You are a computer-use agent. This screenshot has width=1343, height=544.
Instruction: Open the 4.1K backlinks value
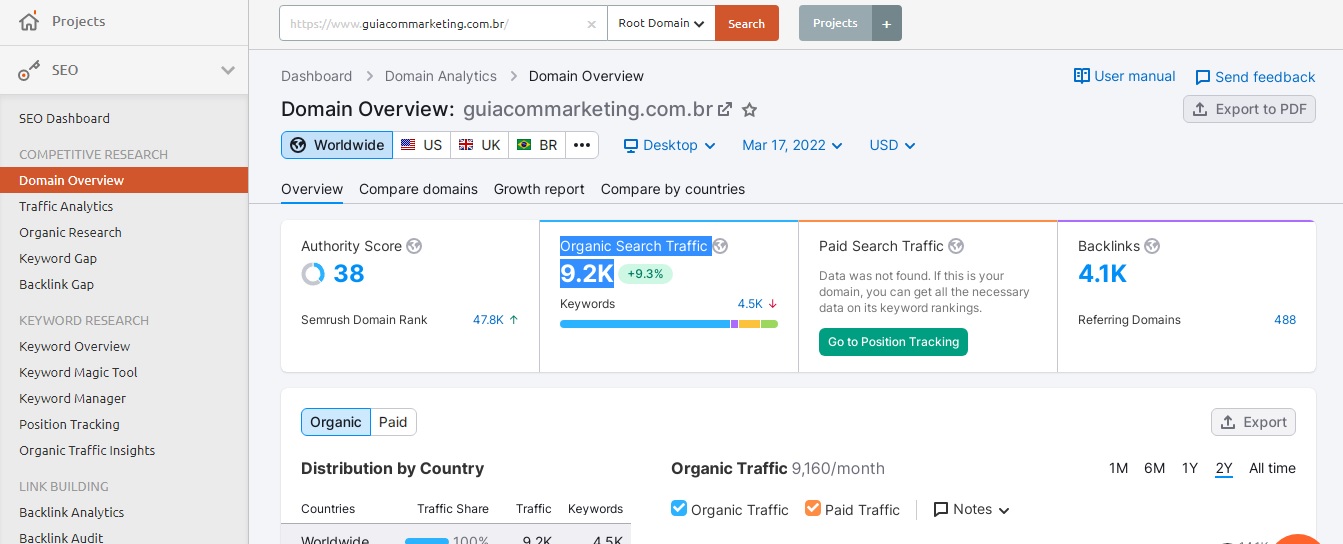[1102, 273]
